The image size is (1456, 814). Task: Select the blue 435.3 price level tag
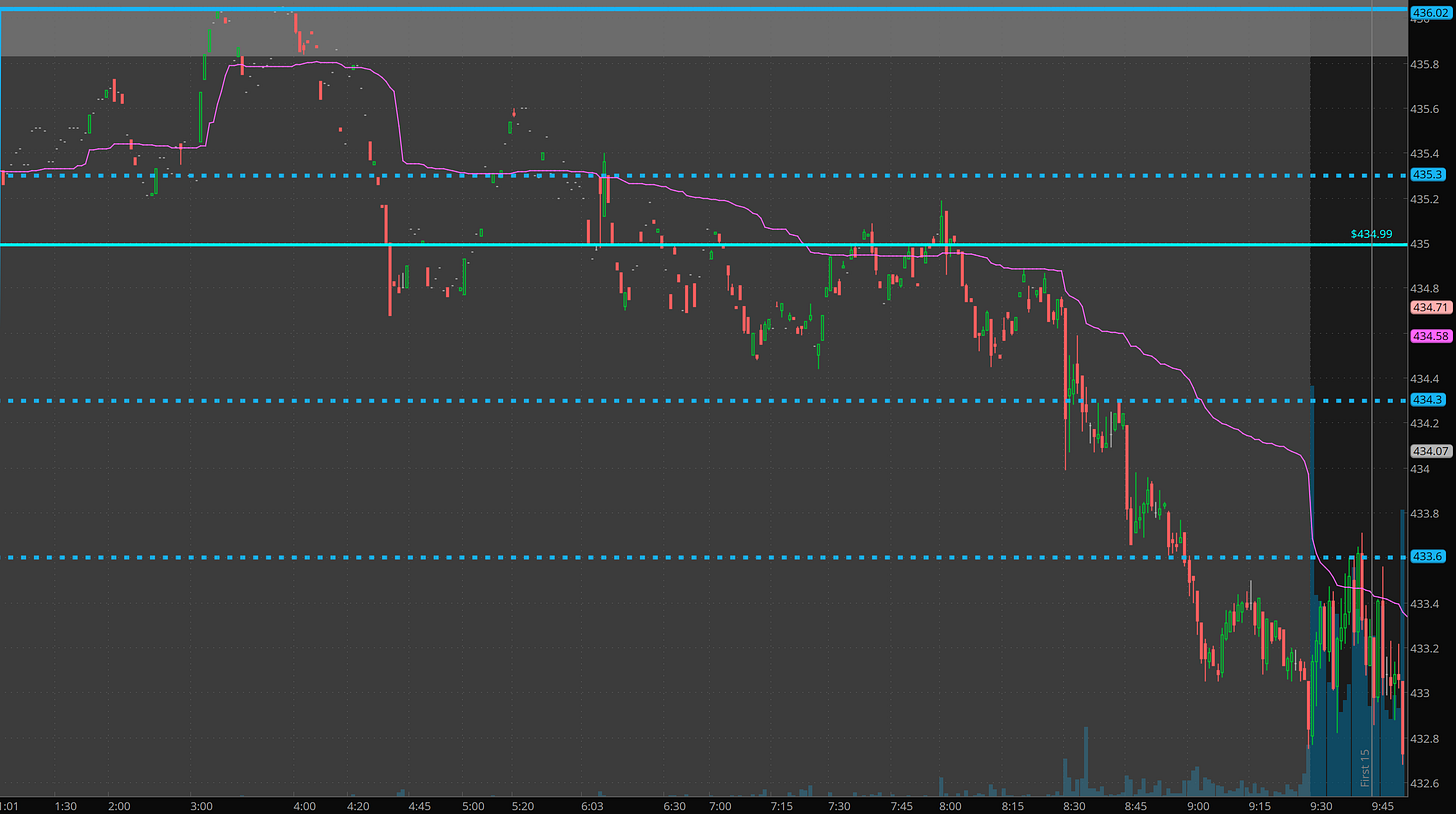pyautogui.click(x=1427, y=175)
